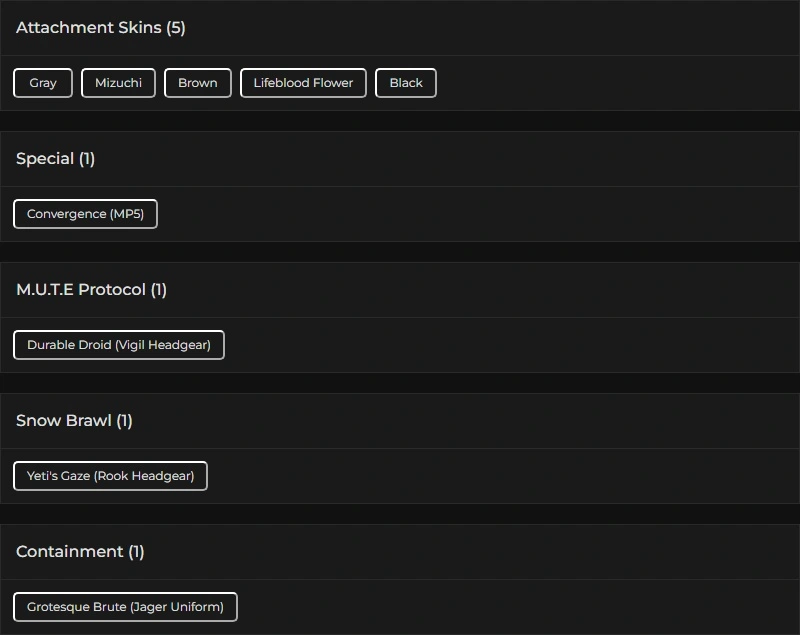Click the (5) count beside Attachment Skins

coord(176,28)
